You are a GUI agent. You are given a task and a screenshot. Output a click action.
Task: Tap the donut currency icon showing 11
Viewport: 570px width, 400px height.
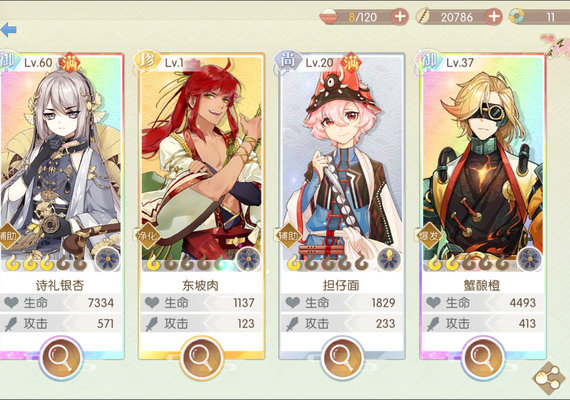tap(517, 17)
